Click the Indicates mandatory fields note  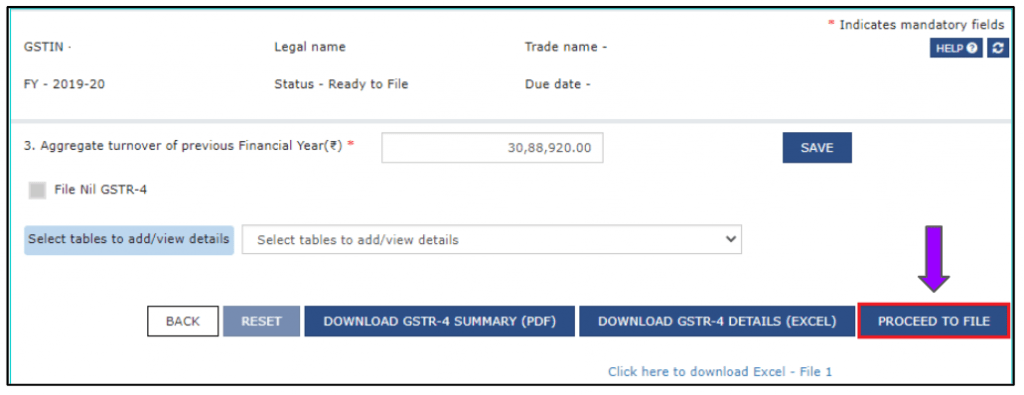(x=916, y=25)
